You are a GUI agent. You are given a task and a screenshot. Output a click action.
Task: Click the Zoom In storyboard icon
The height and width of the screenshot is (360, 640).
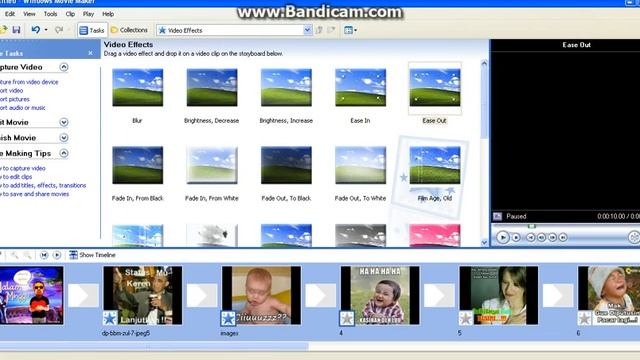click(15, 255)
